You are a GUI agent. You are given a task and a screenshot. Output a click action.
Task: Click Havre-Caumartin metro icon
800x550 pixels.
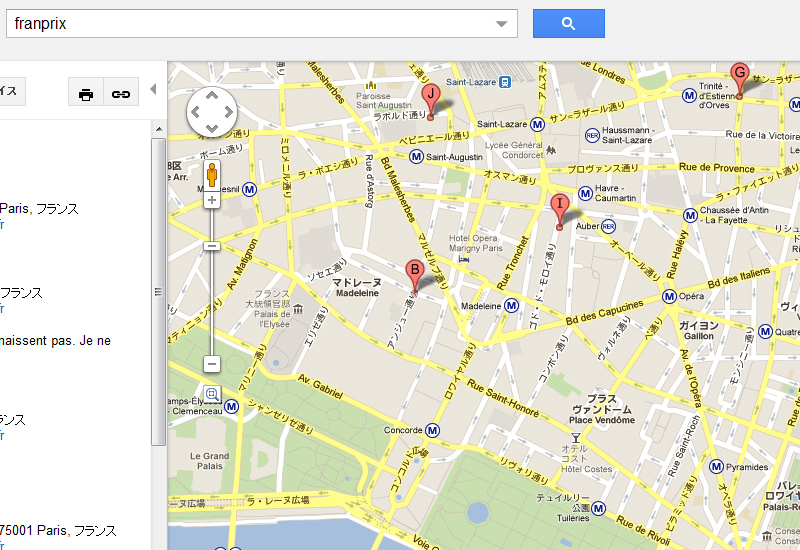point(585,194)
